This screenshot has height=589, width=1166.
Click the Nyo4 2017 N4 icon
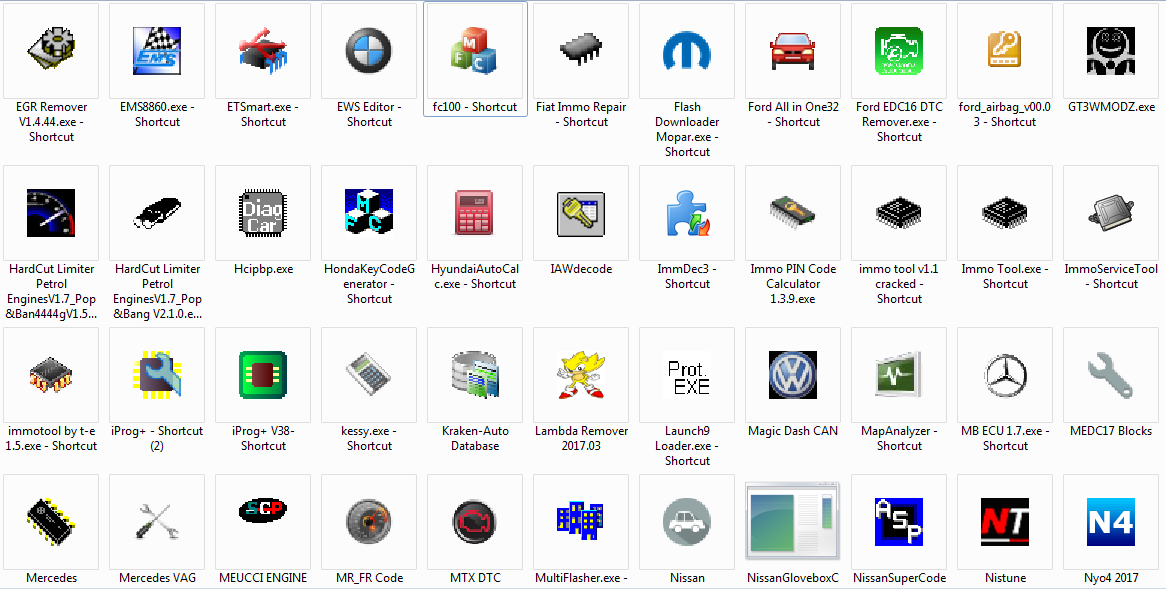point(1111,521)
